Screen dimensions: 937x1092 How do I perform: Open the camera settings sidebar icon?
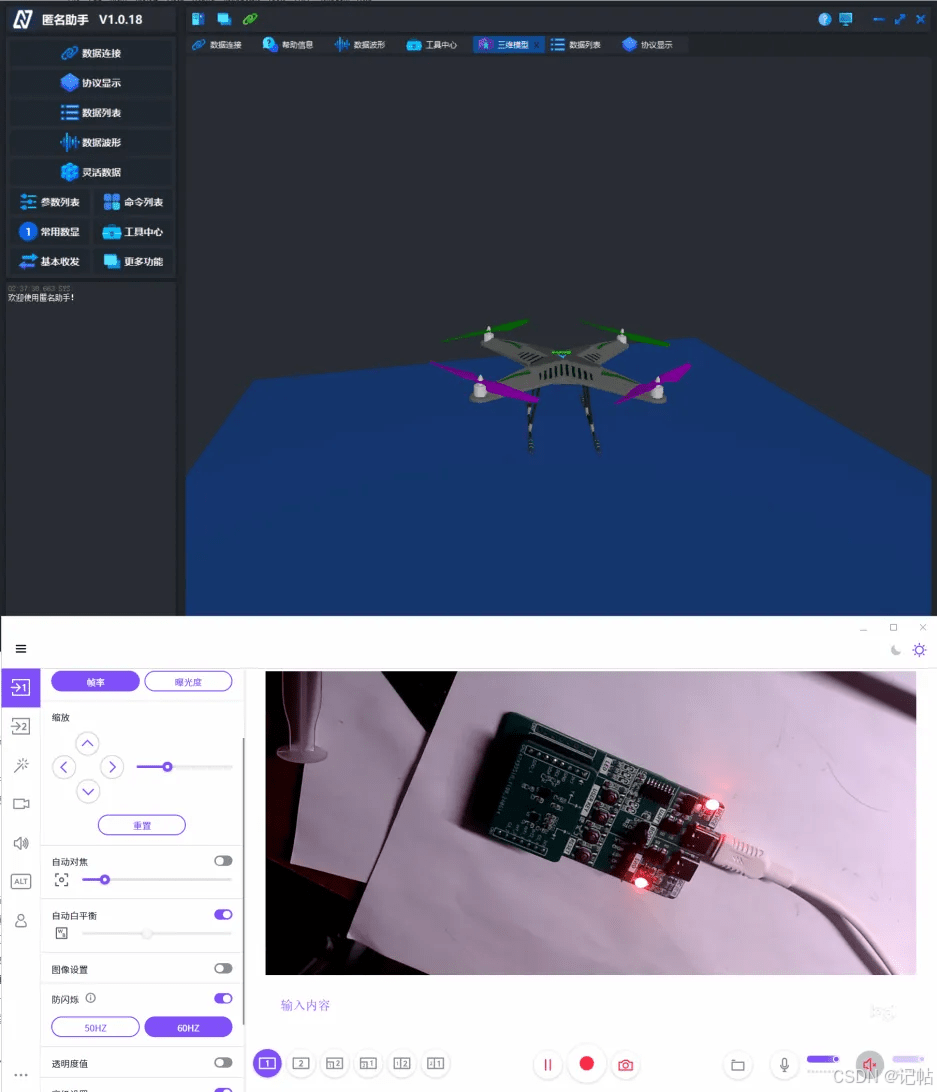21,804
